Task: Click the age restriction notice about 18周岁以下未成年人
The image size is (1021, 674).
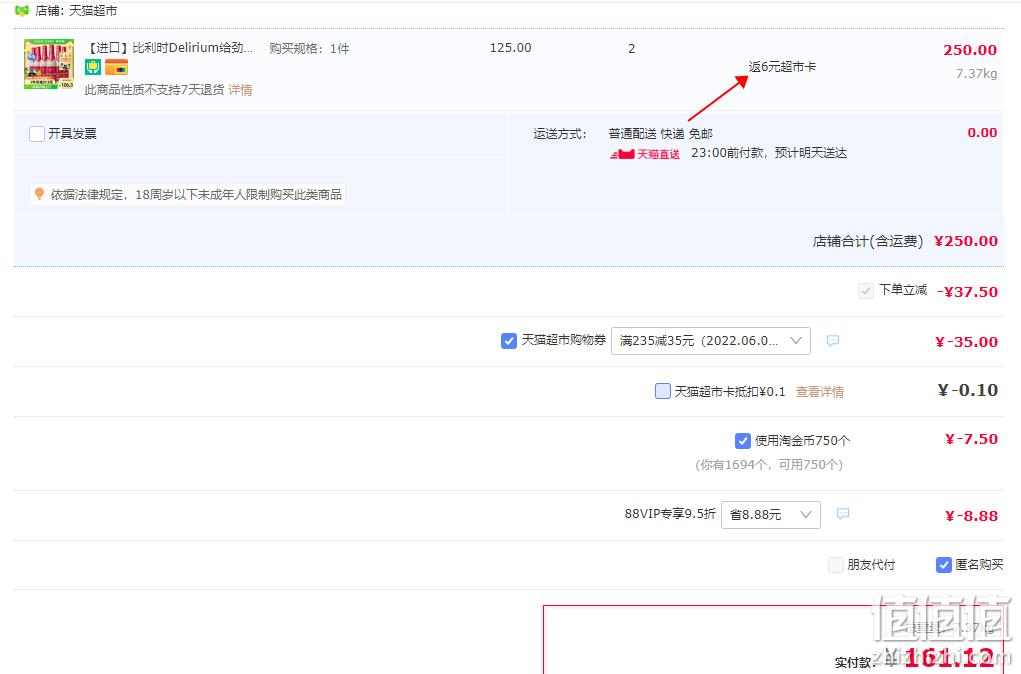Action: pos(196,194)
